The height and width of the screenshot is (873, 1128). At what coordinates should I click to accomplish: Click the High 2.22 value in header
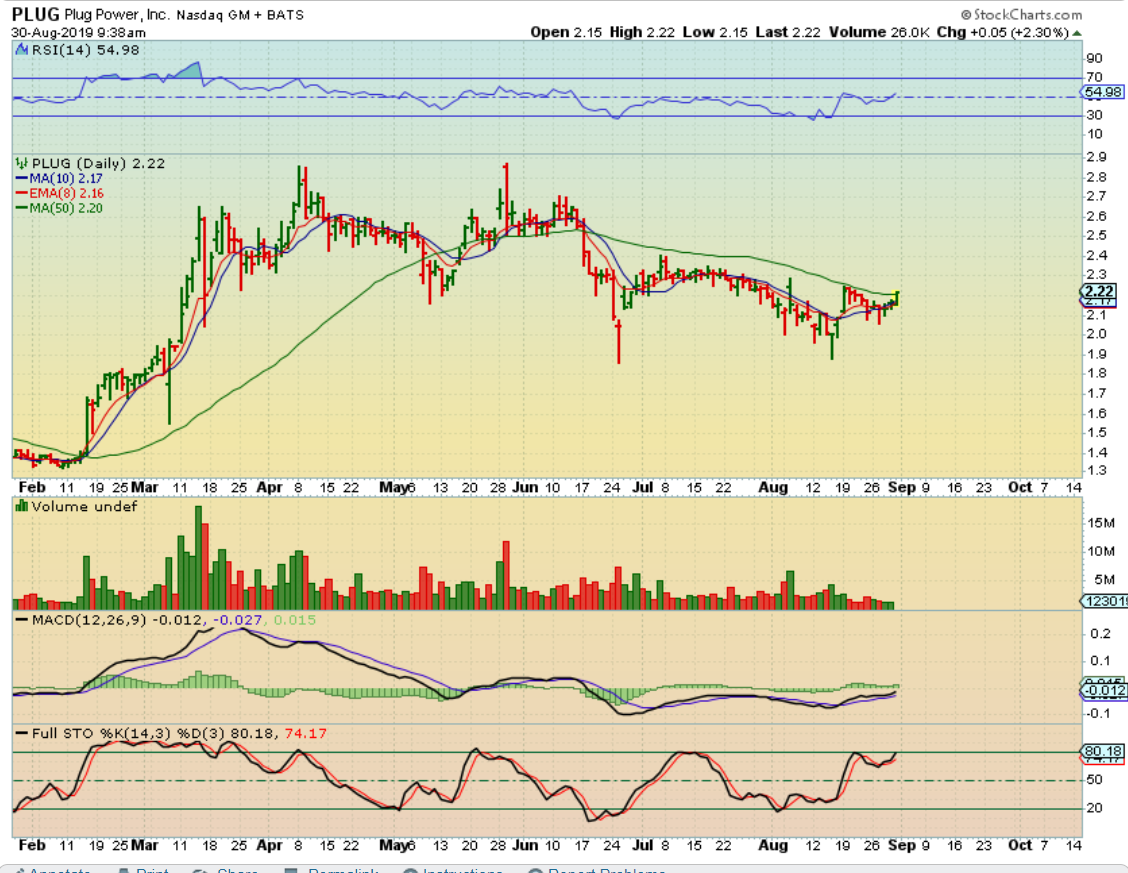[642, 32]
